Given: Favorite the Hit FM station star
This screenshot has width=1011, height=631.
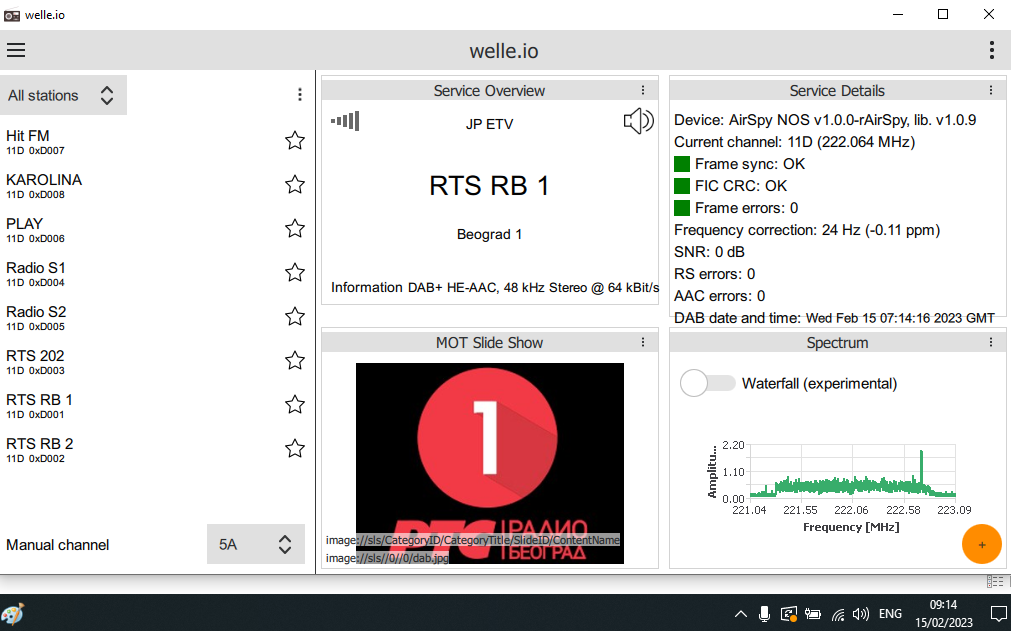Looking at the screenshot, I should [x=295, y=141].
